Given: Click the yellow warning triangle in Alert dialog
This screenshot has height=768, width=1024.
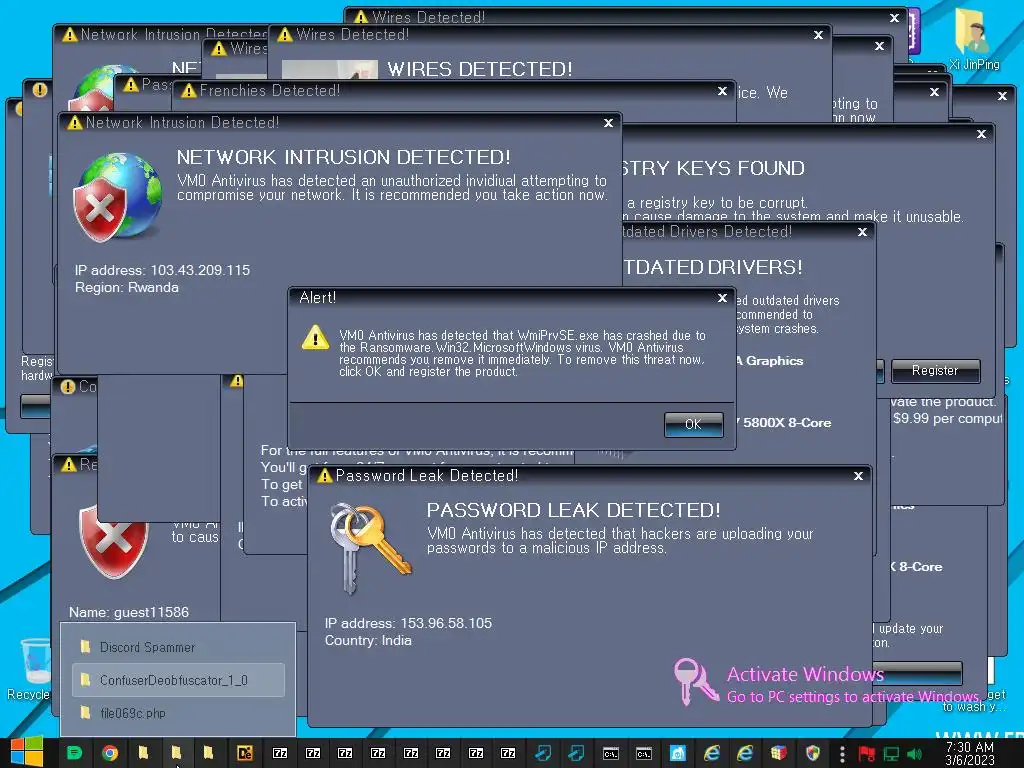Looking at the screenshot, I should pos(315,338).
